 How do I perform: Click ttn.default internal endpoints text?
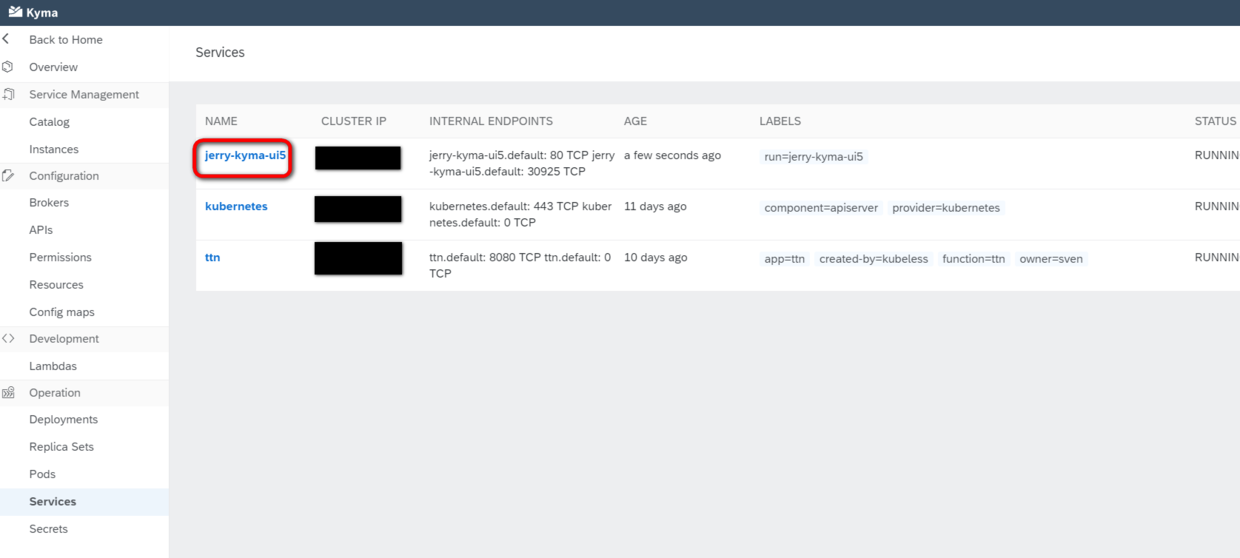[x=520, y=266]
